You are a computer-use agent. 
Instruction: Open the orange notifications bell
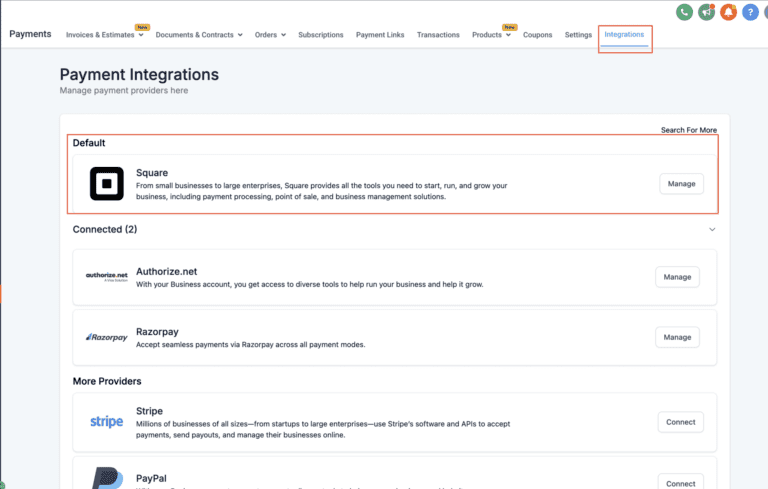pos(728,12)
